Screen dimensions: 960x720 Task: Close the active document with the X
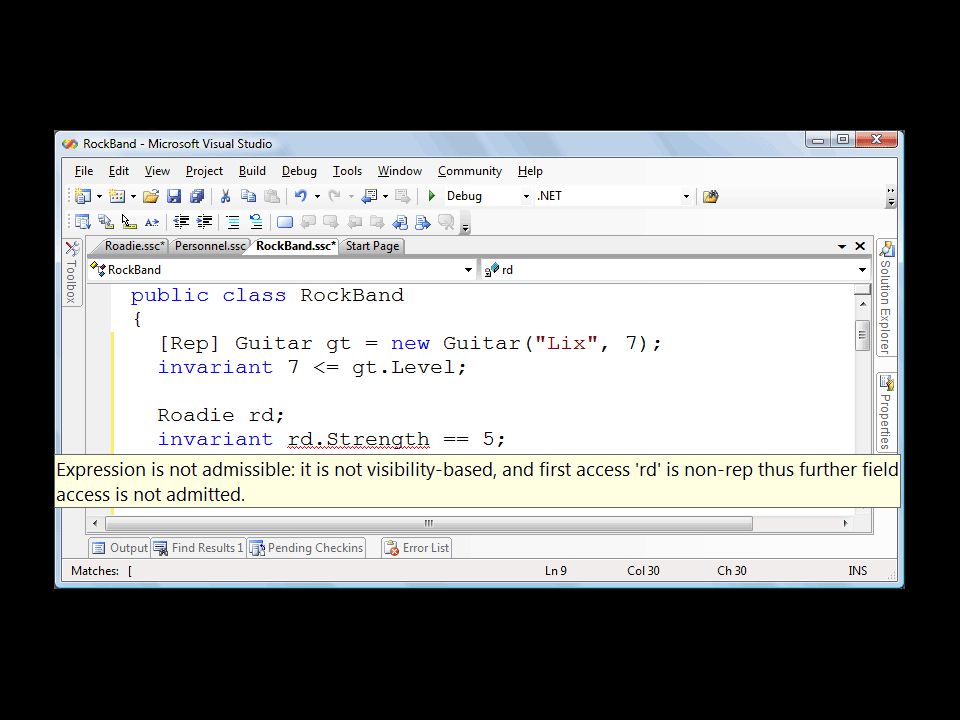pyautogui.click(x=860, y=246)
